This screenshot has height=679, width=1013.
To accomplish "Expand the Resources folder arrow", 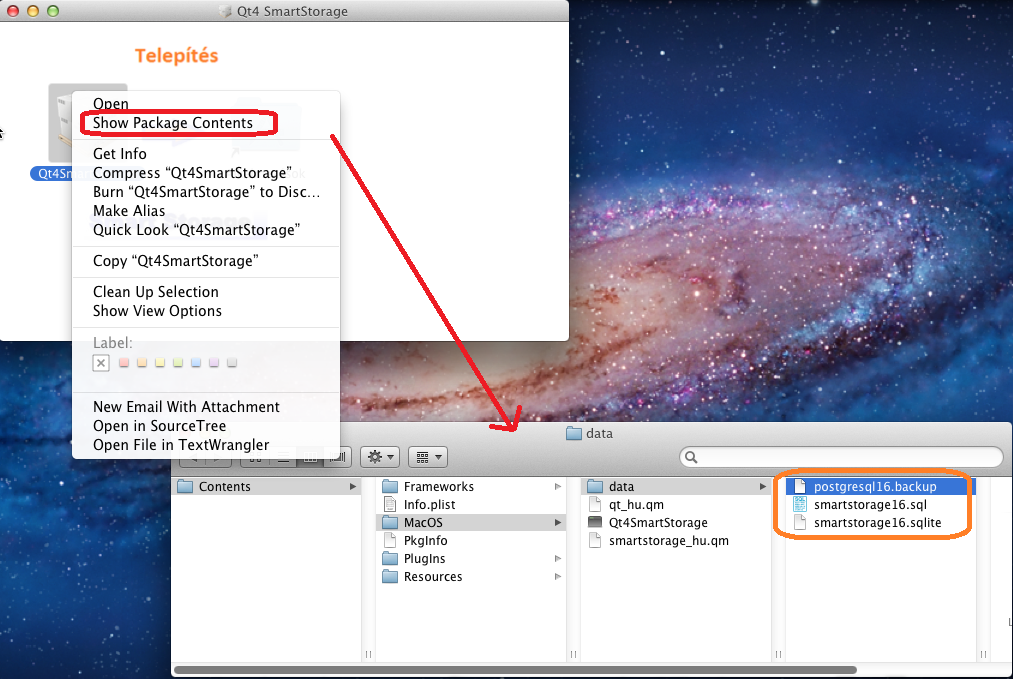I will click(558, 577).
